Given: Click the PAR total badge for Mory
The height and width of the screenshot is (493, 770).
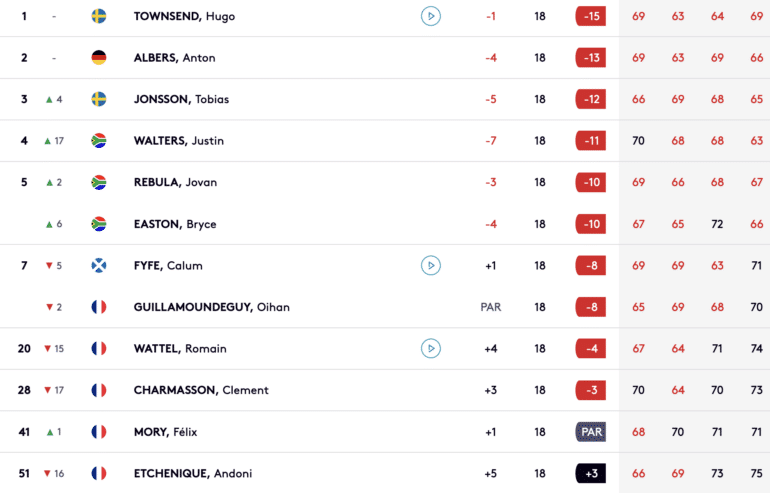Looking at the screenshot, I should 590,432.
